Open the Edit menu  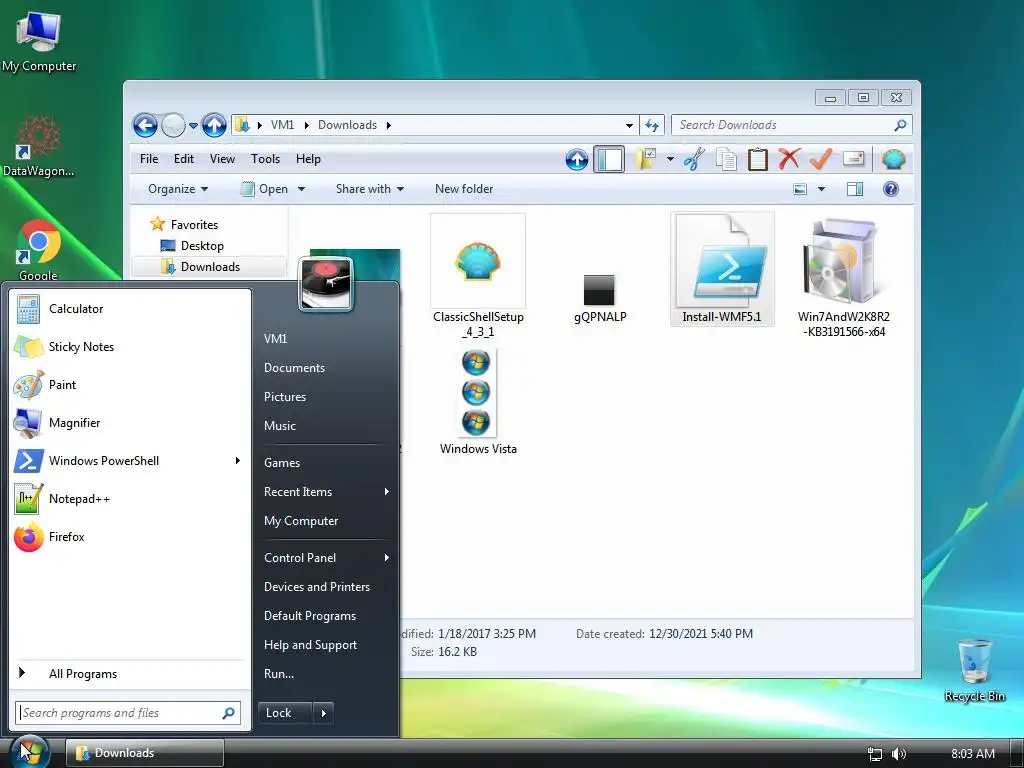click(184, 159)
